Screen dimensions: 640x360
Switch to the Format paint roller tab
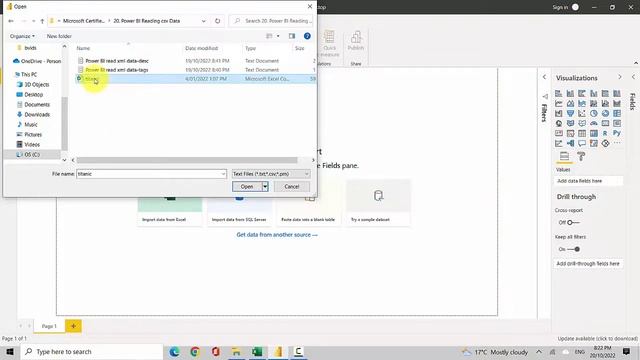pos(581,156)
